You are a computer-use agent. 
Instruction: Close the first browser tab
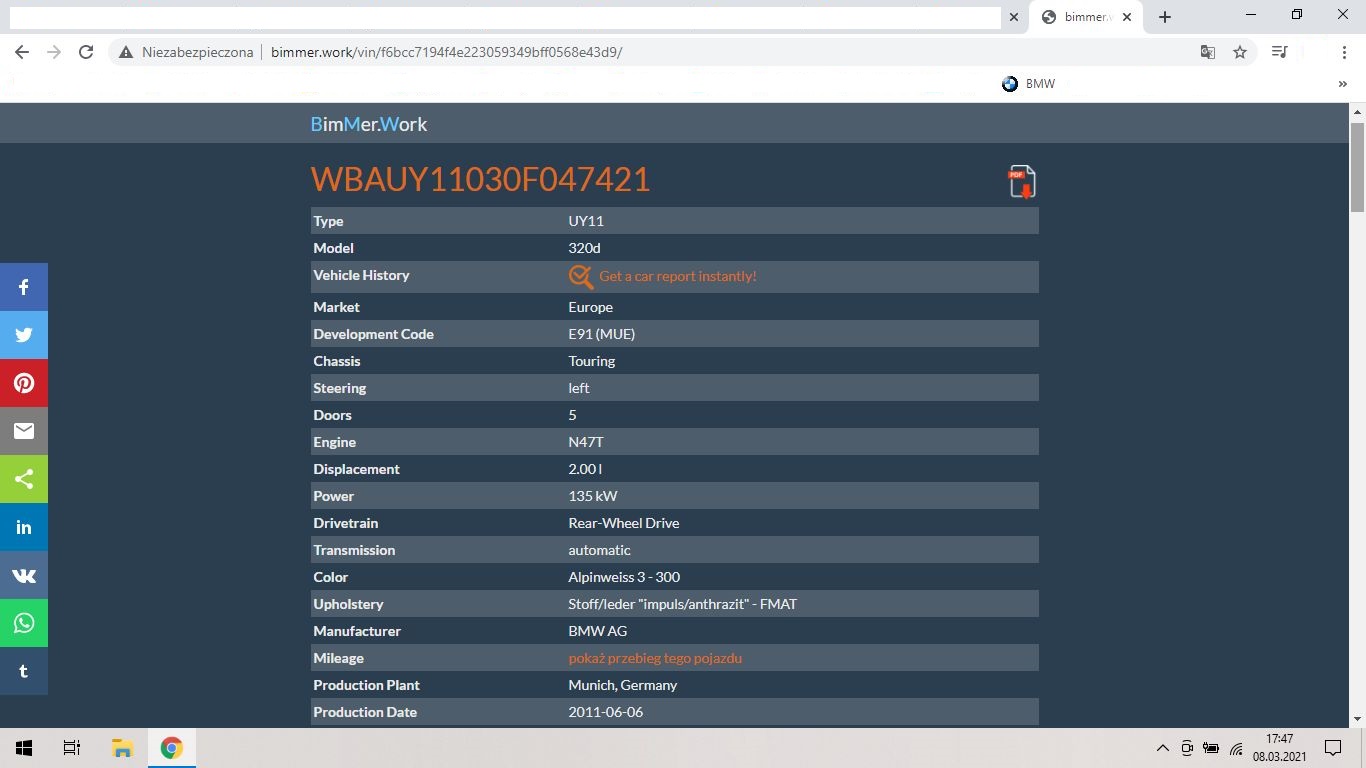(1013, 17)
